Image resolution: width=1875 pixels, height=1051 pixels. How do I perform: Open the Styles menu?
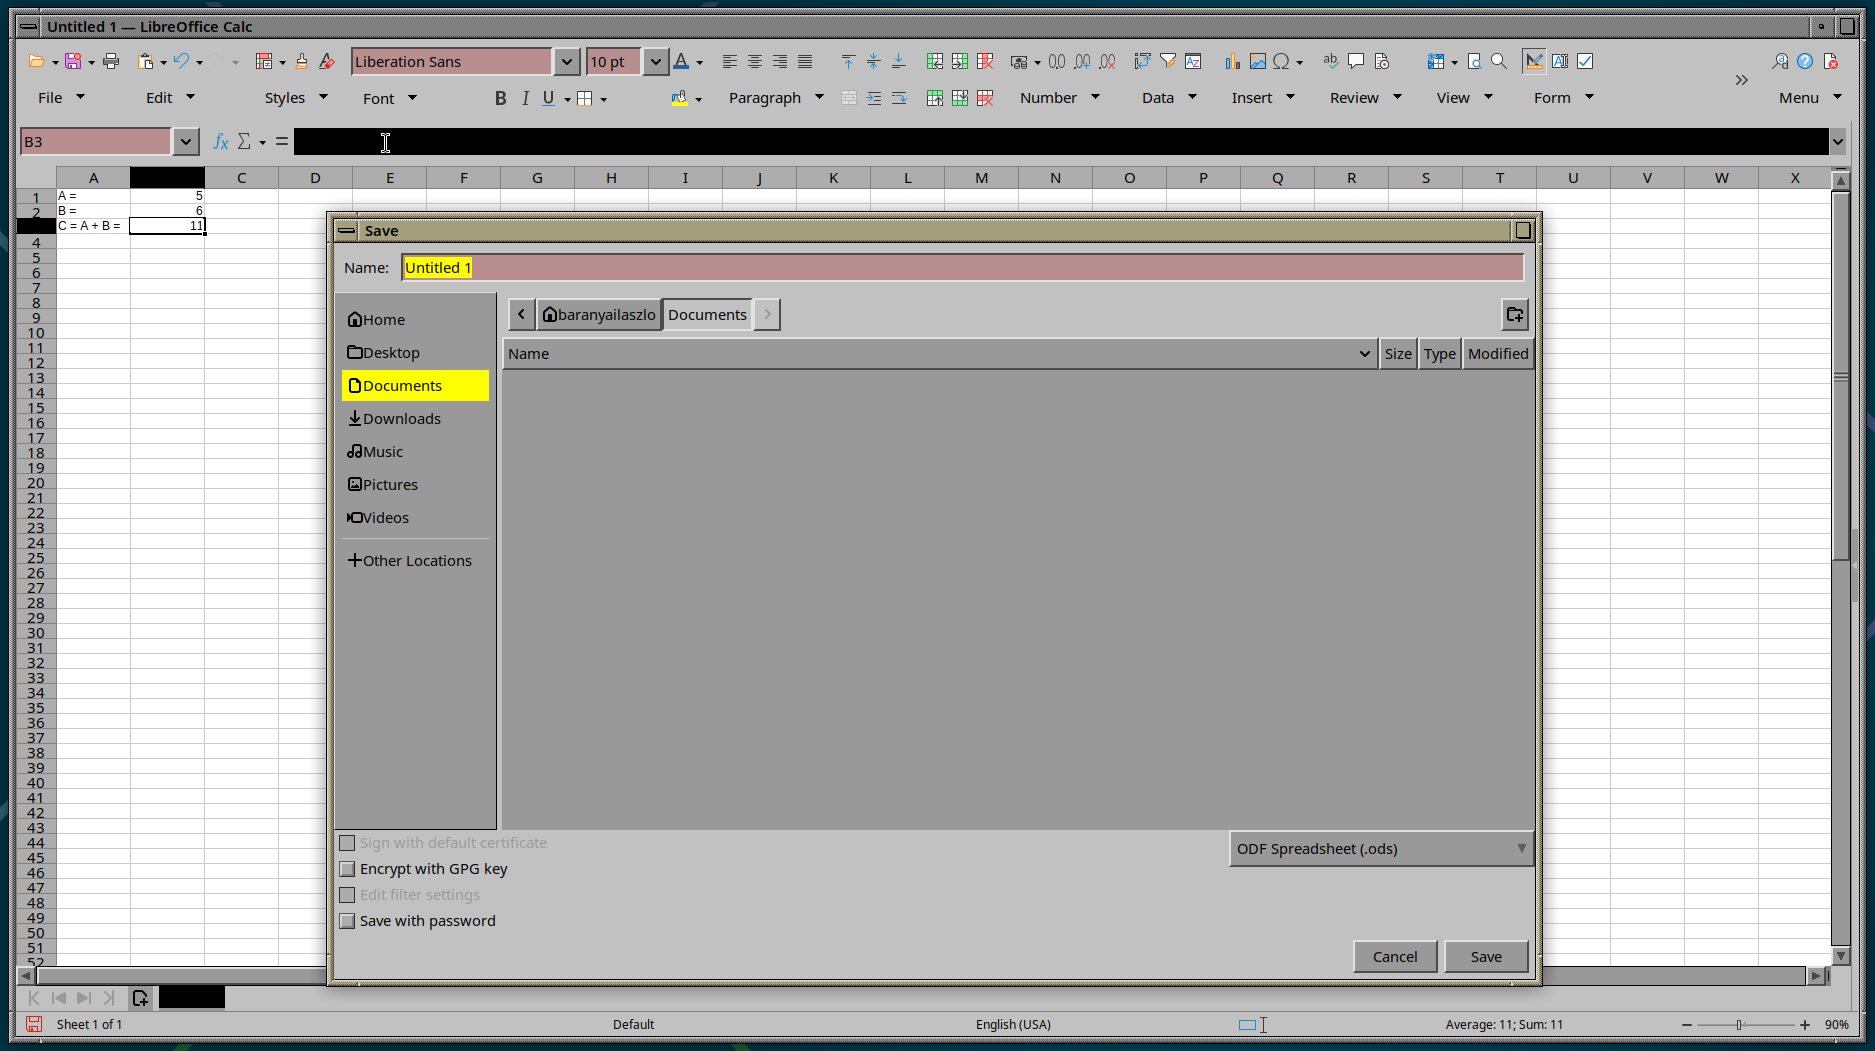click(296, 98)
